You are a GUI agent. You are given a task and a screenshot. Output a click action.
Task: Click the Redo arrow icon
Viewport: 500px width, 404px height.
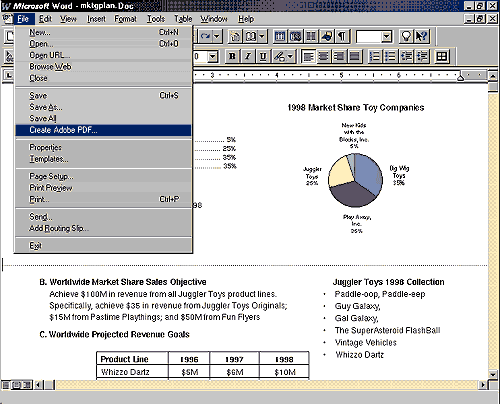[x=205, y=36]
